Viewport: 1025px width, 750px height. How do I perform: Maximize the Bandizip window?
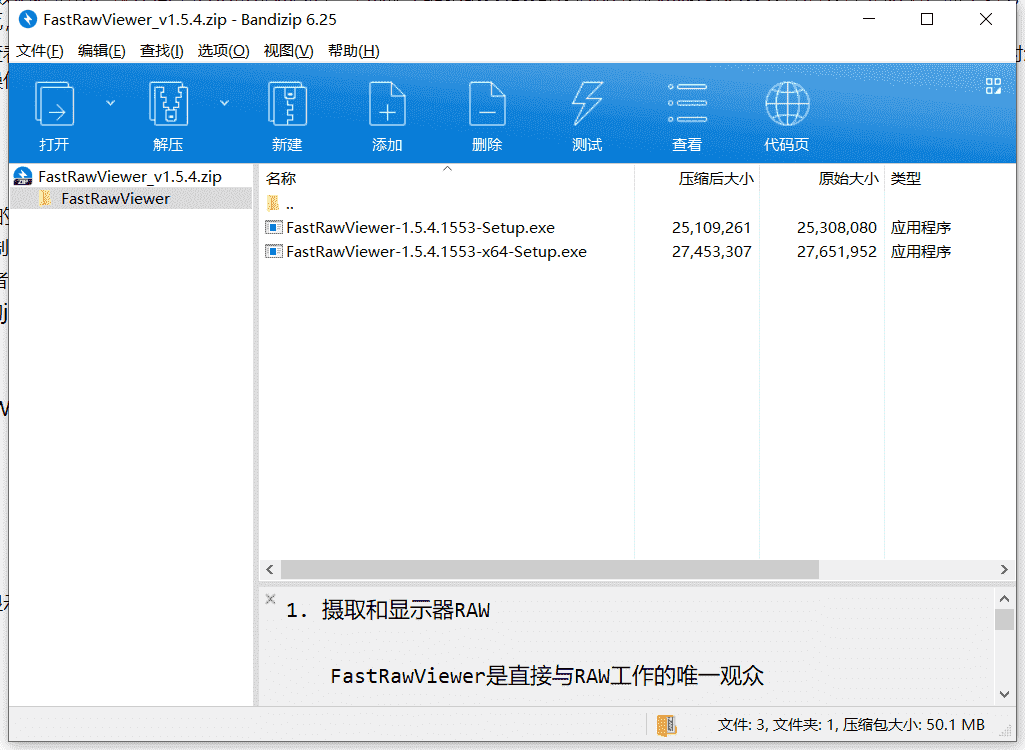click(x=927, y=19)
